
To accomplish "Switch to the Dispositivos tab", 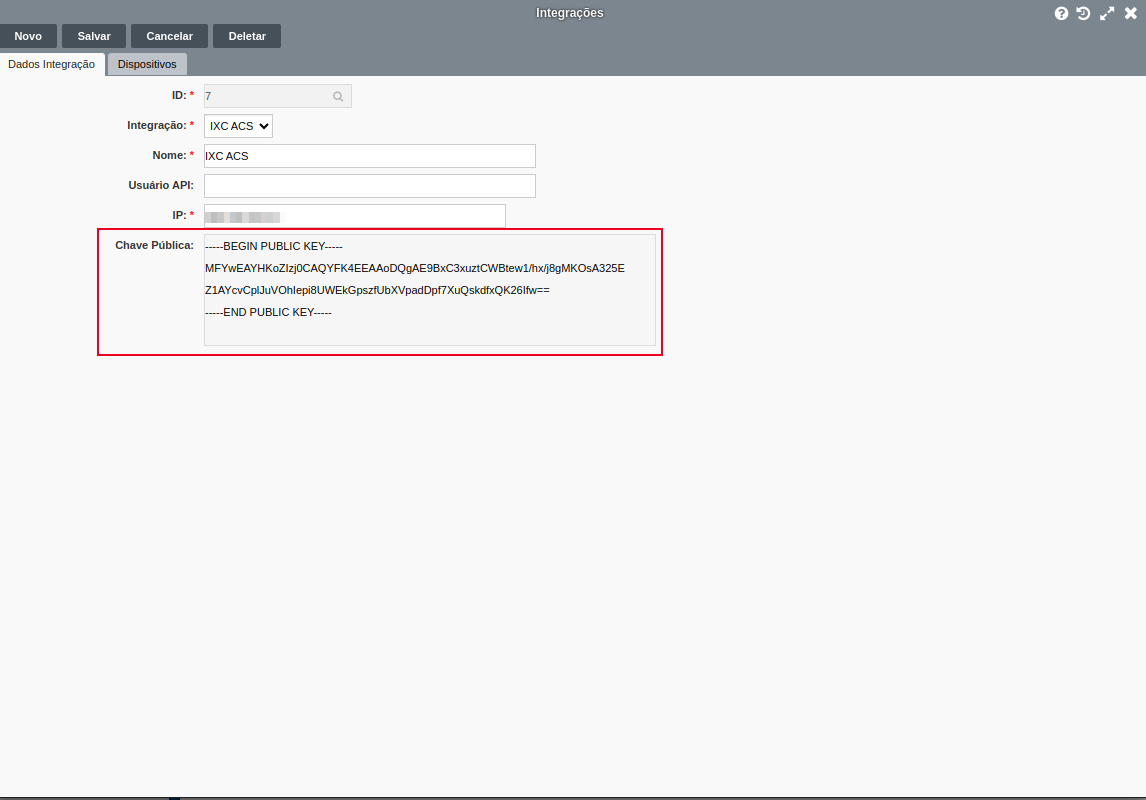I will point(147,64).
